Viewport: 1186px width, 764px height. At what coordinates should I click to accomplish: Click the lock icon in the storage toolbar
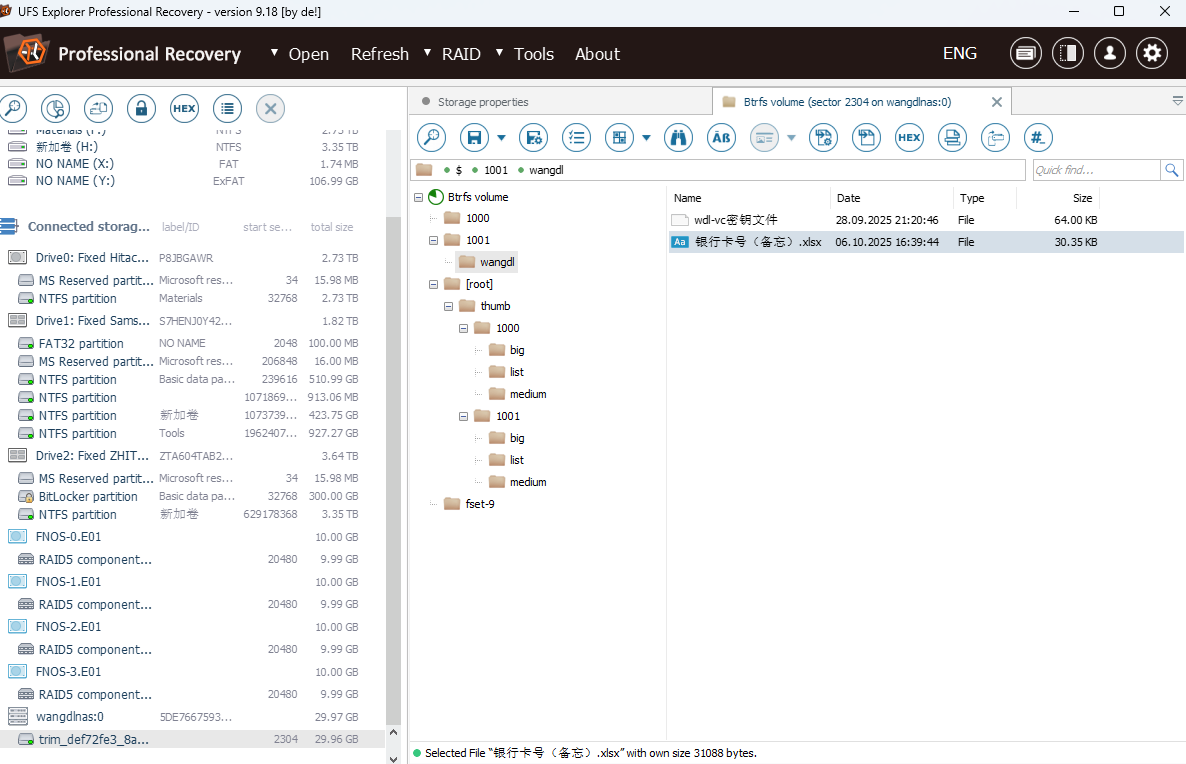141,108
